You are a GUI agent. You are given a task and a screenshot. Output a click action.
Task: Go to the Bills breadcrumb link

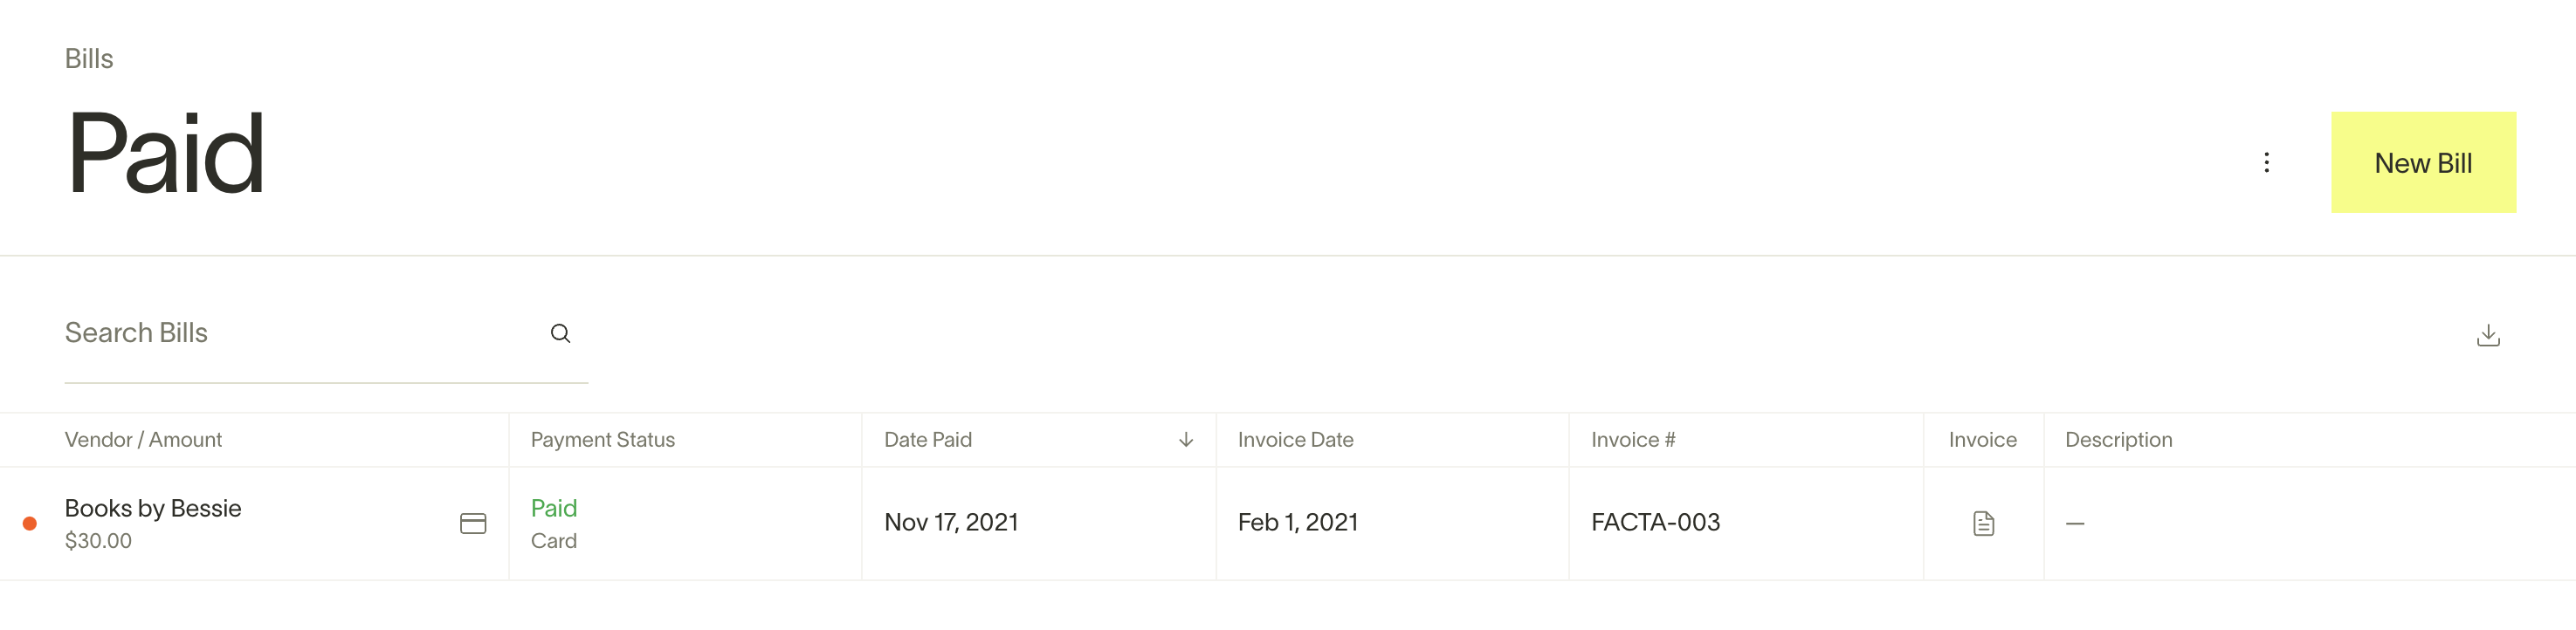pyautogui.click(x=89, y=59)
